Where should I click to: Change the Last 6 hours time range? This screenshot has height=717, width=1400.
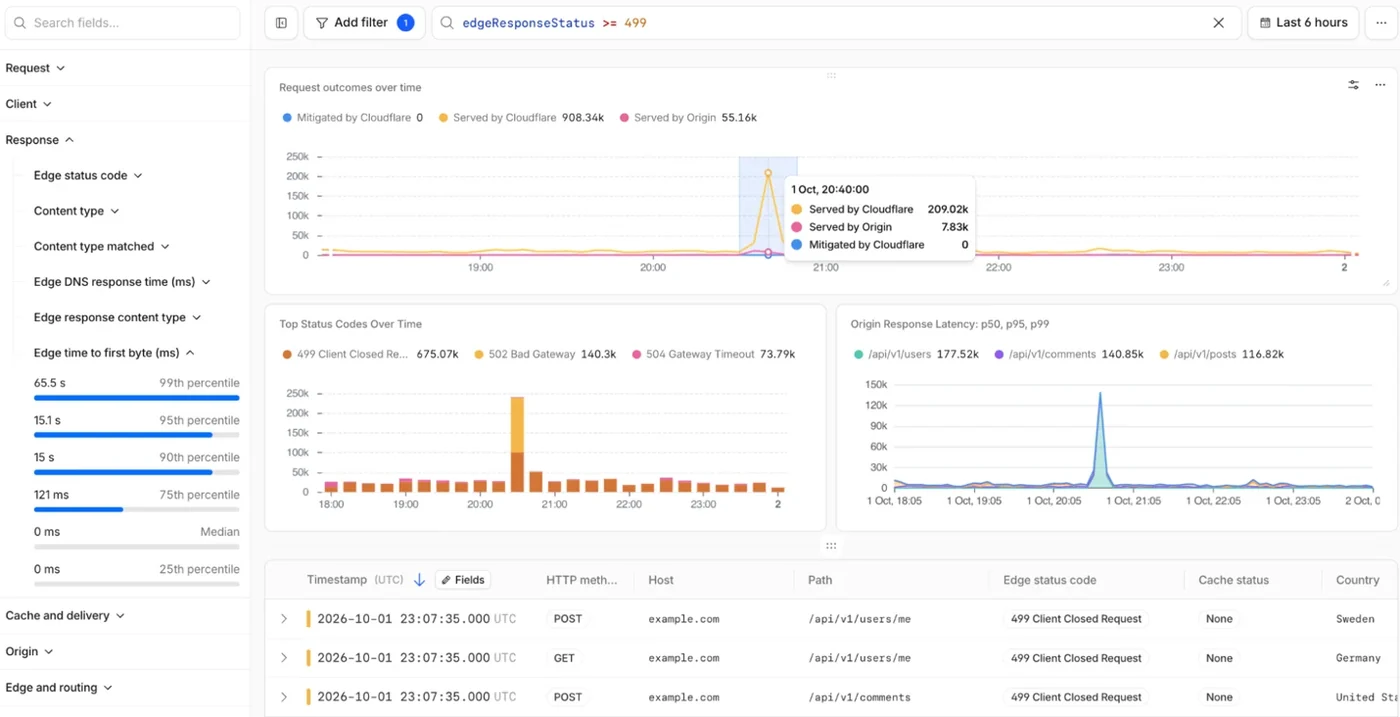[1302, 23]
